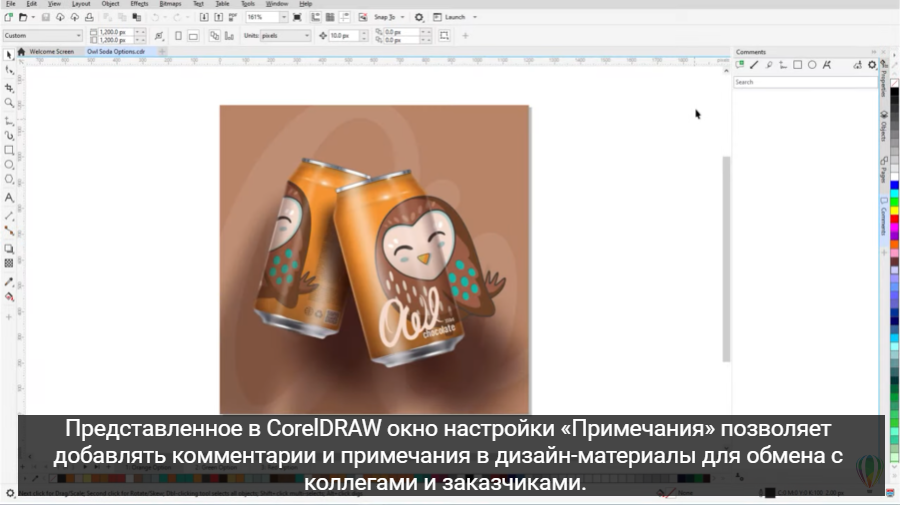900x505 pixels.
Task: Click the vertical scrollbar of the canvas
Action: 726,259
